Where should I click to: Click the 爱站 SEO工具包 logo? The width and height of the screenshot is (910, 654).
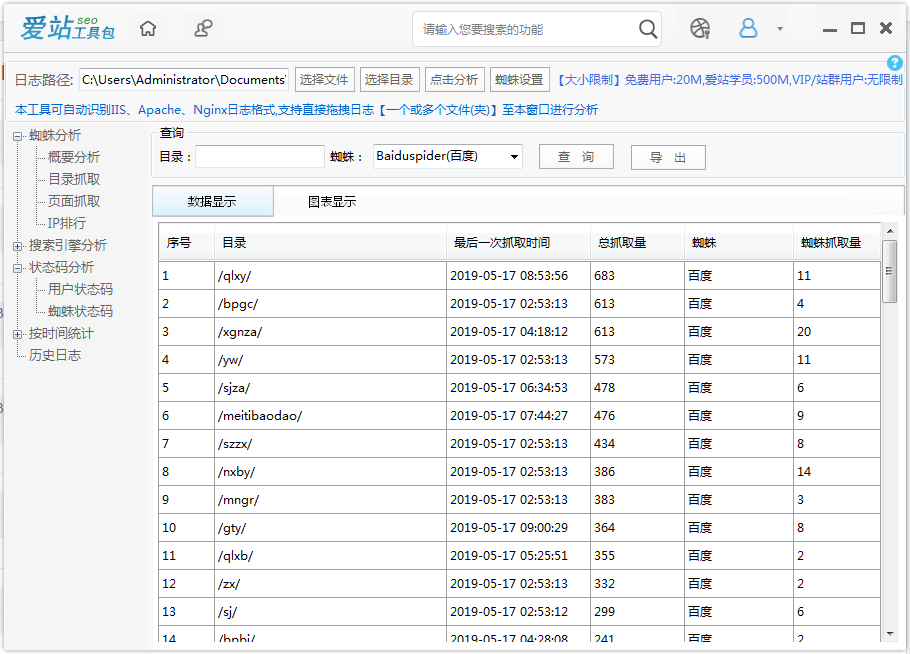coord(67,28)
